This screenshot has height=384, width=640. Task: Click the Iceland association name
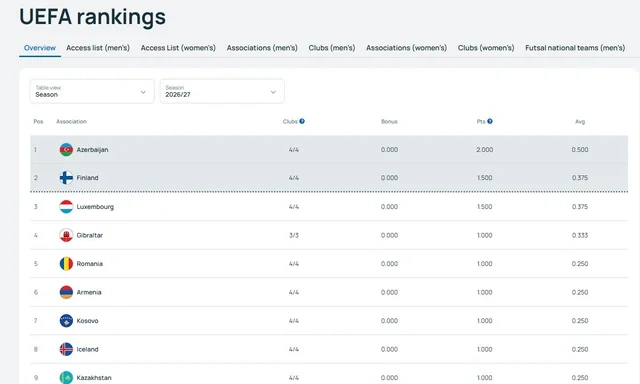(87, 349)
